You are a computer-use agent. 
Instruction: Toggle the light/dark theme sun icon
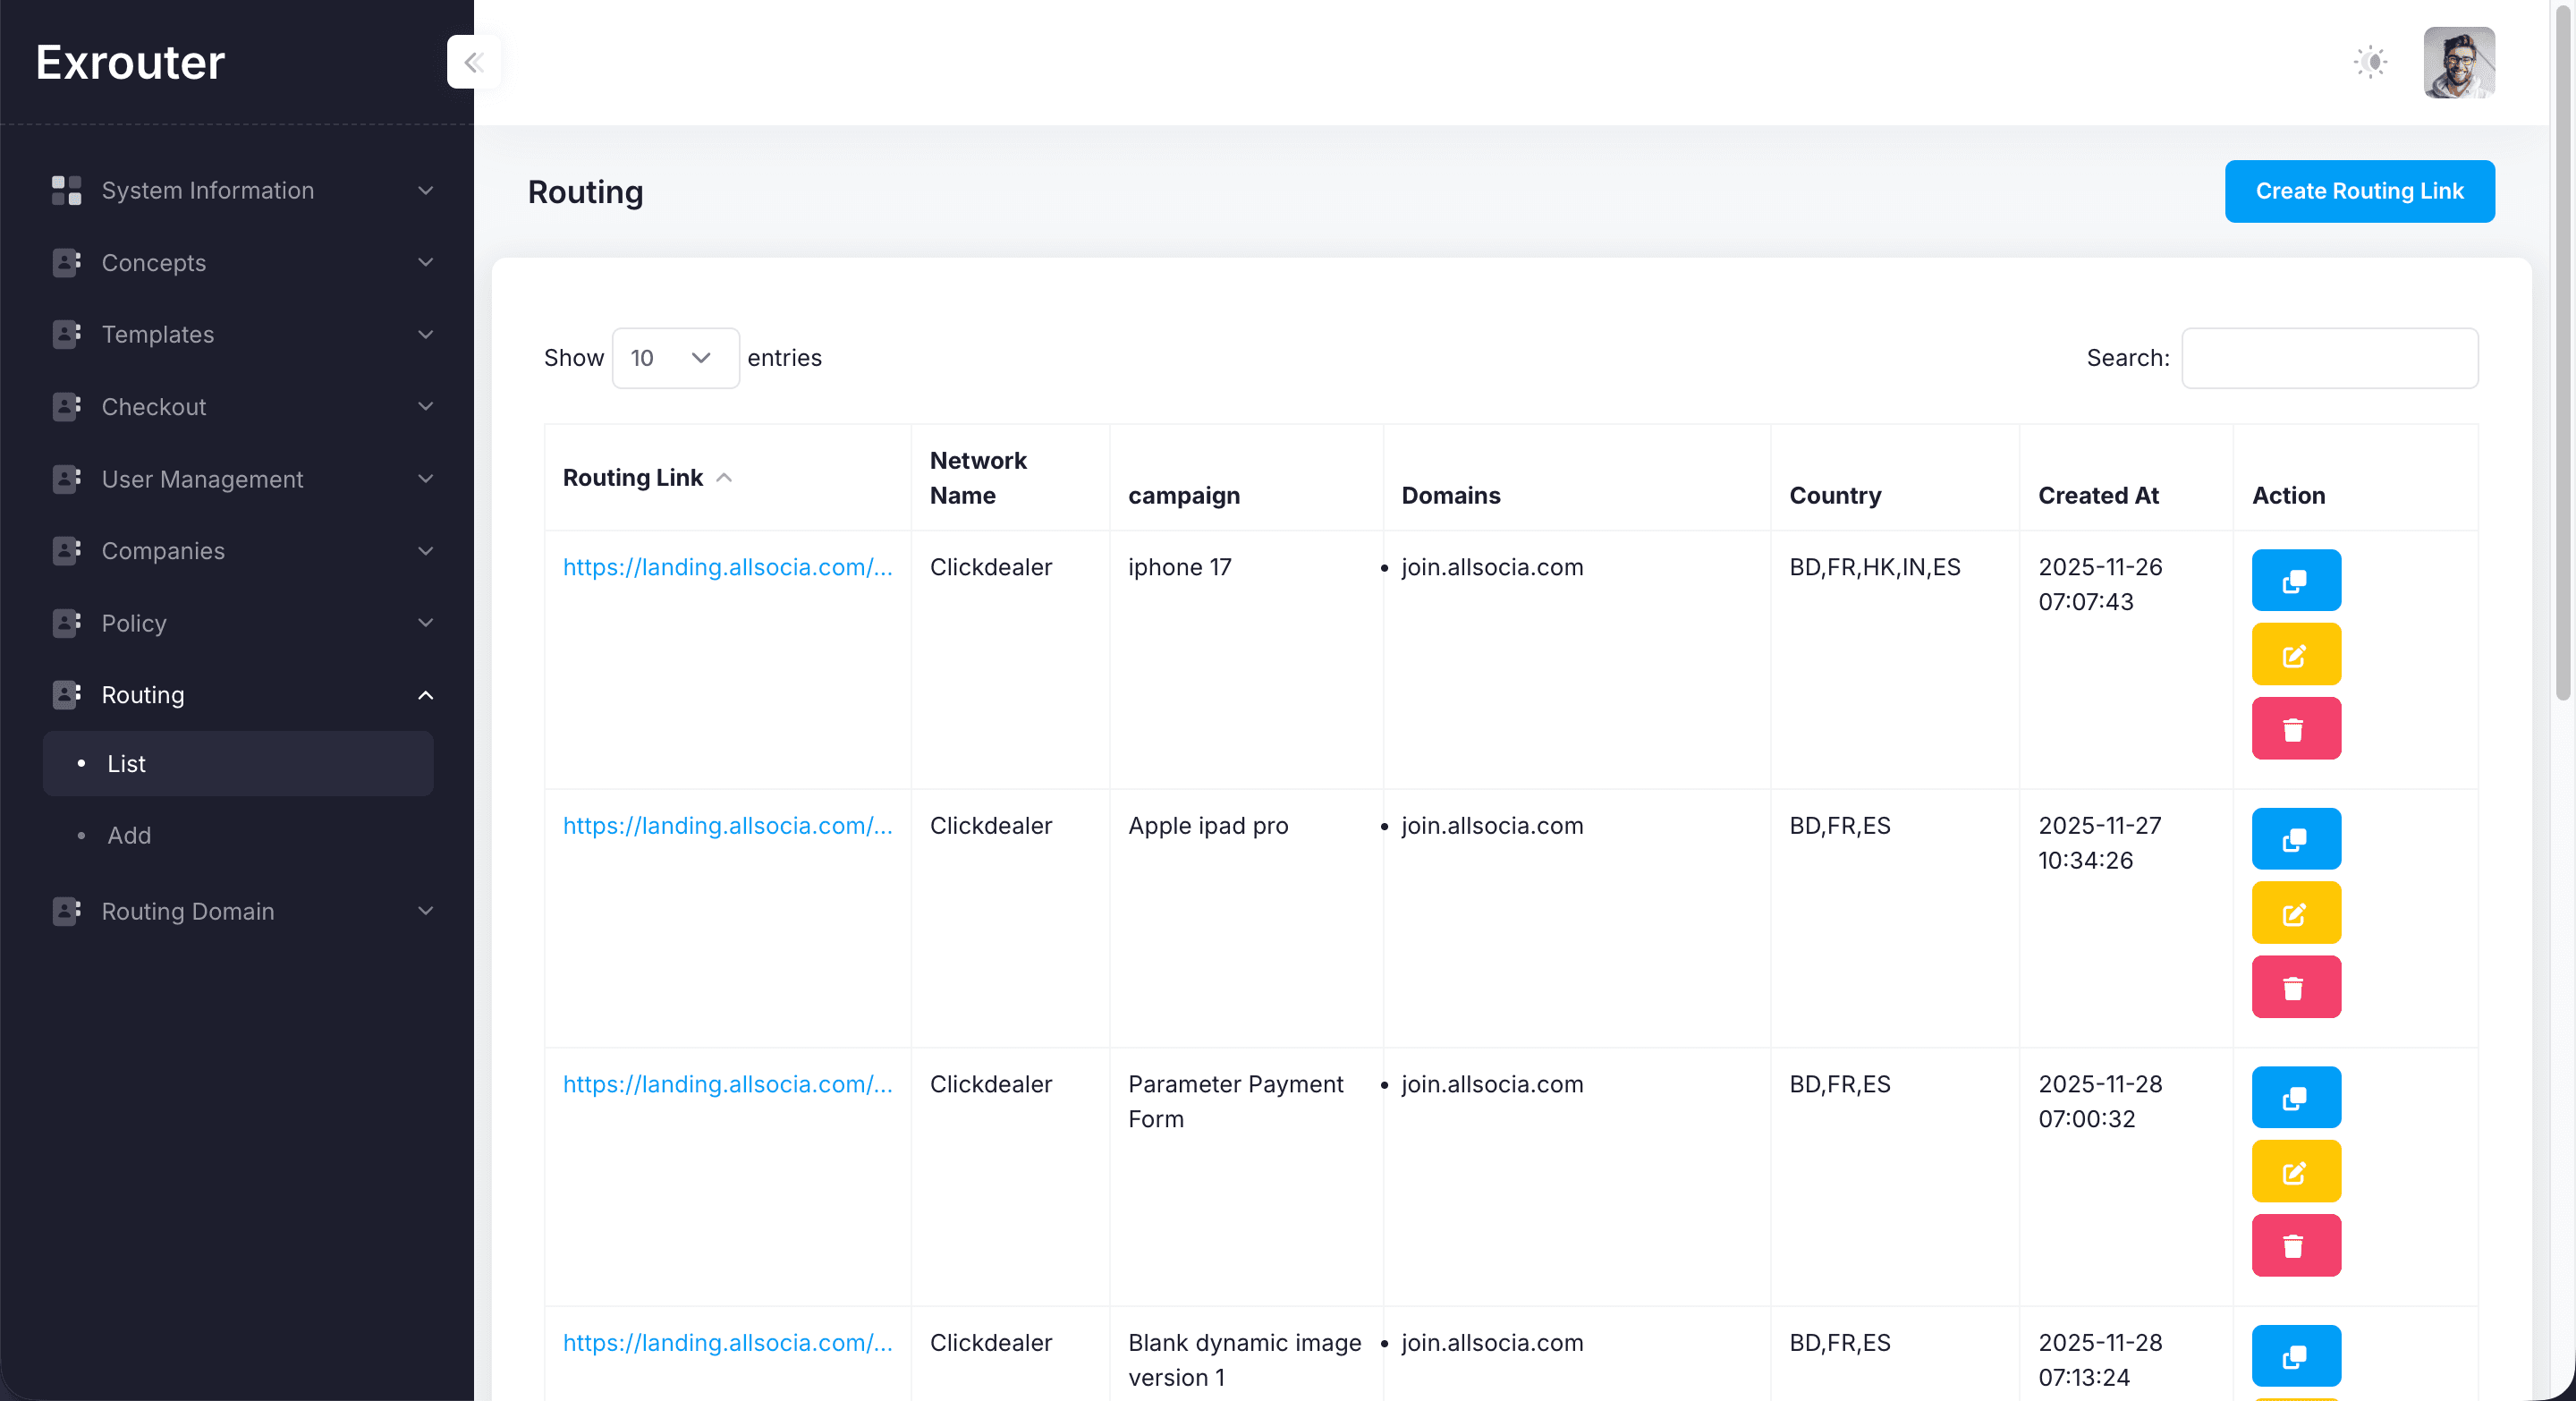pyautogui.click(x=2370, y=62)
